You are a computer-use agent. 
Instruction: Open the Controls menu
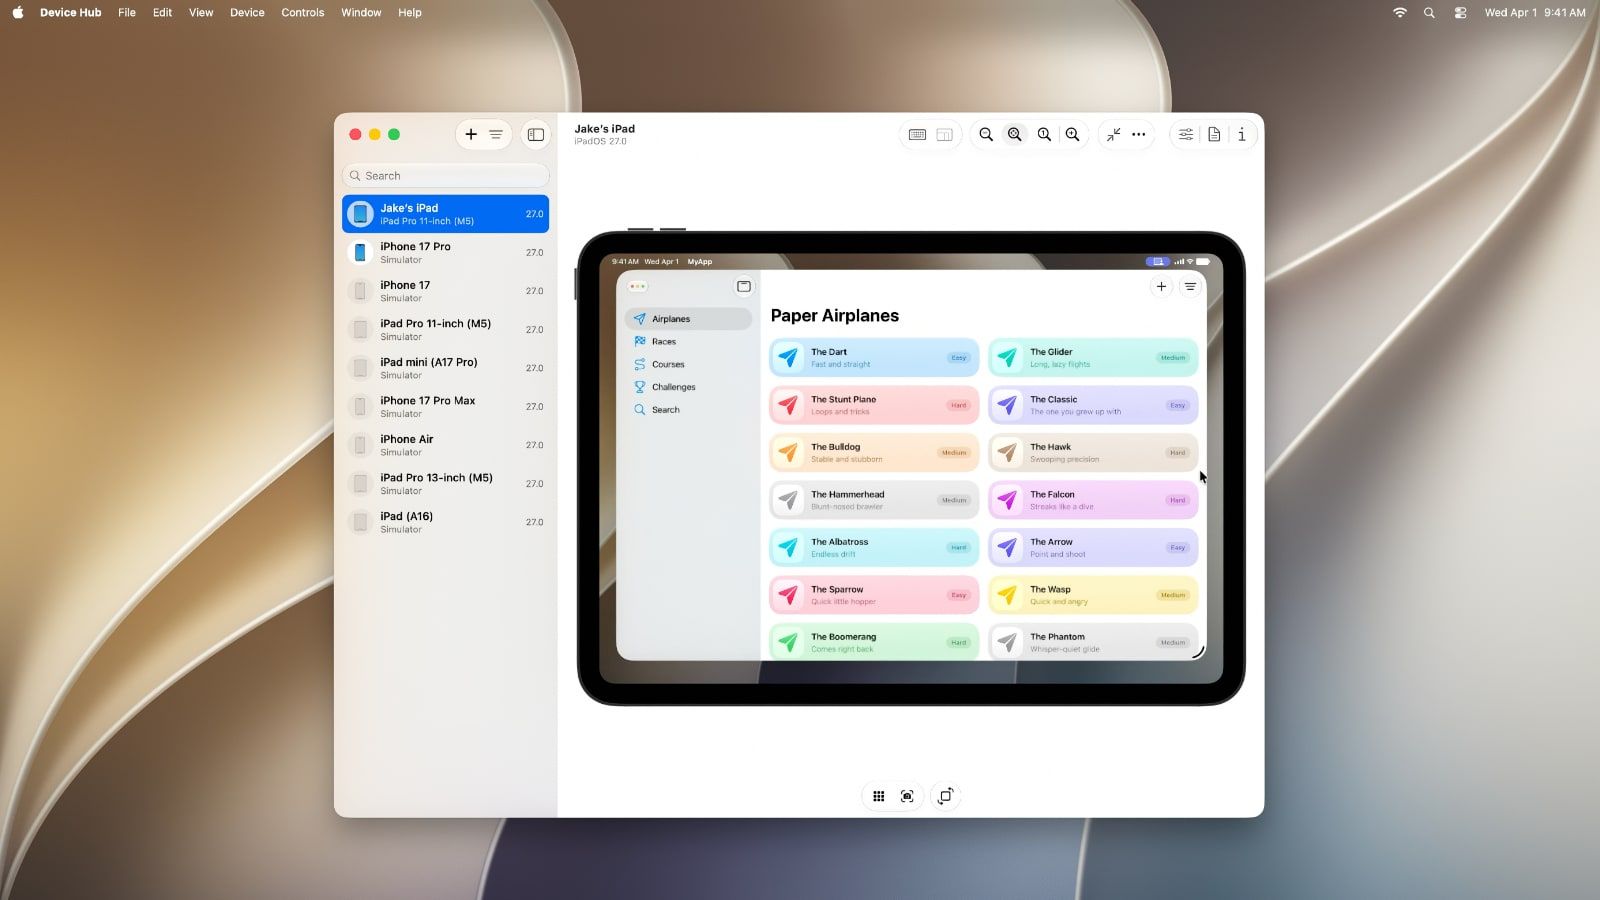pyautogui.click(x=303, y=13)
